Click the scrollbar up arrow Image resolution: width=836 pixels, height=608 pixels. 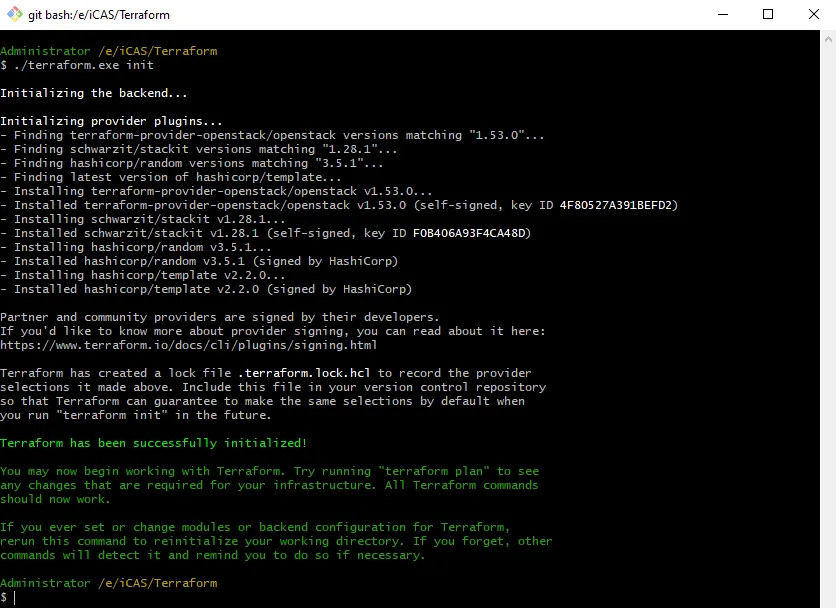(828, 39)
